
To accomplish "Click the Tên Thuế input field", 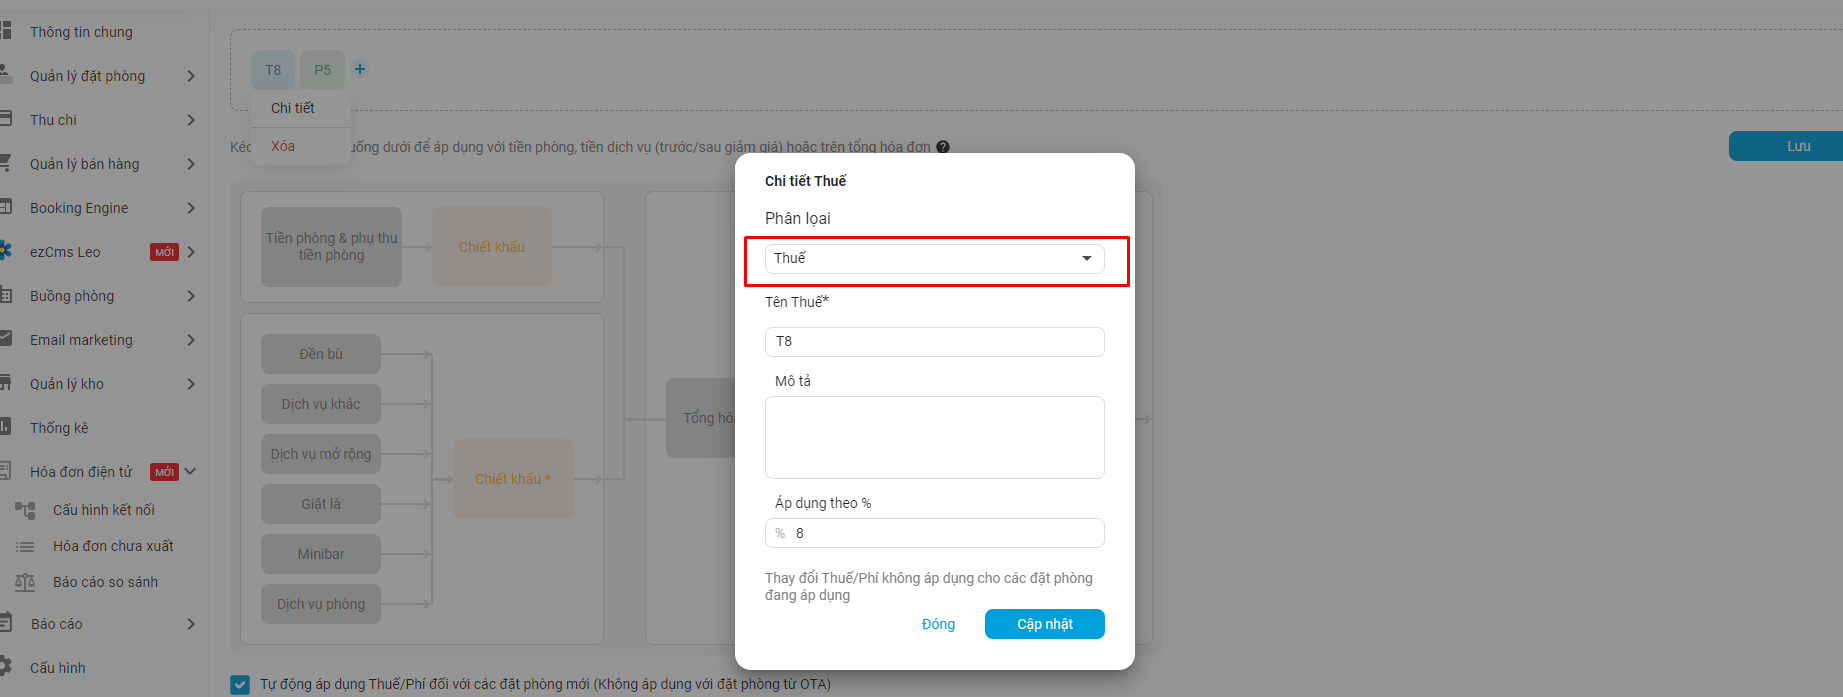I will pos(934,342).
